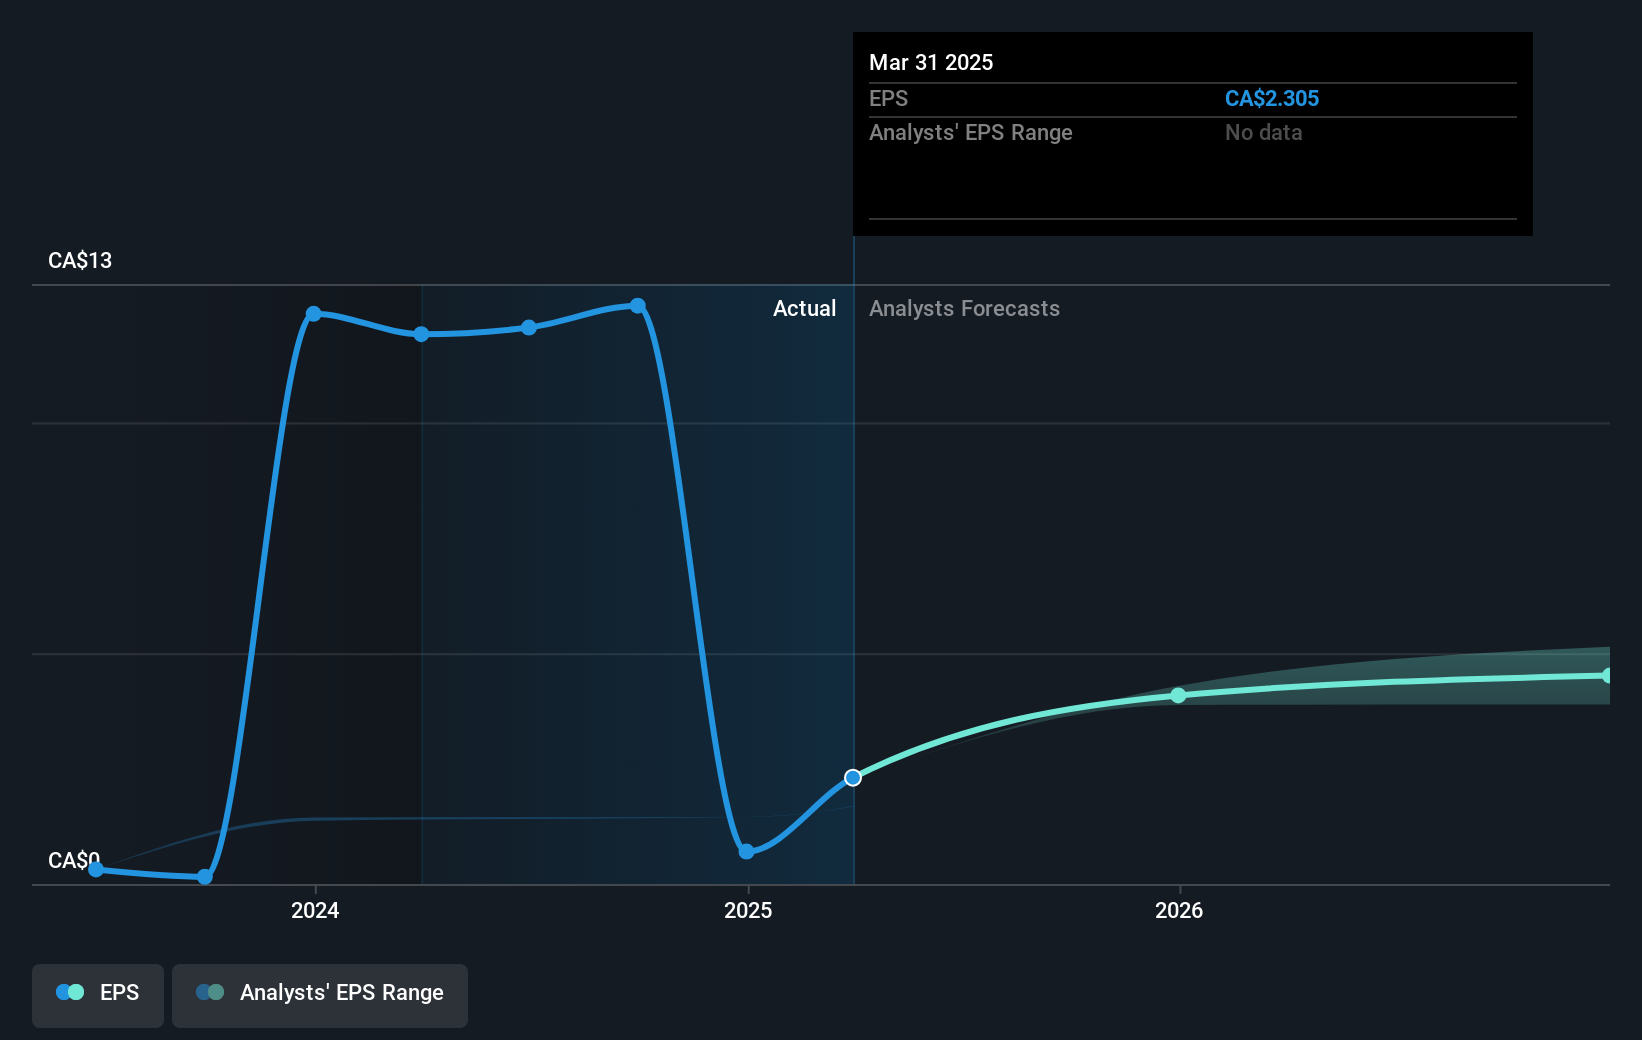1642x1040 pixels.
Task: Click the Analysts' EPS Range legend dots icon
Action: (x=210, y=992)
